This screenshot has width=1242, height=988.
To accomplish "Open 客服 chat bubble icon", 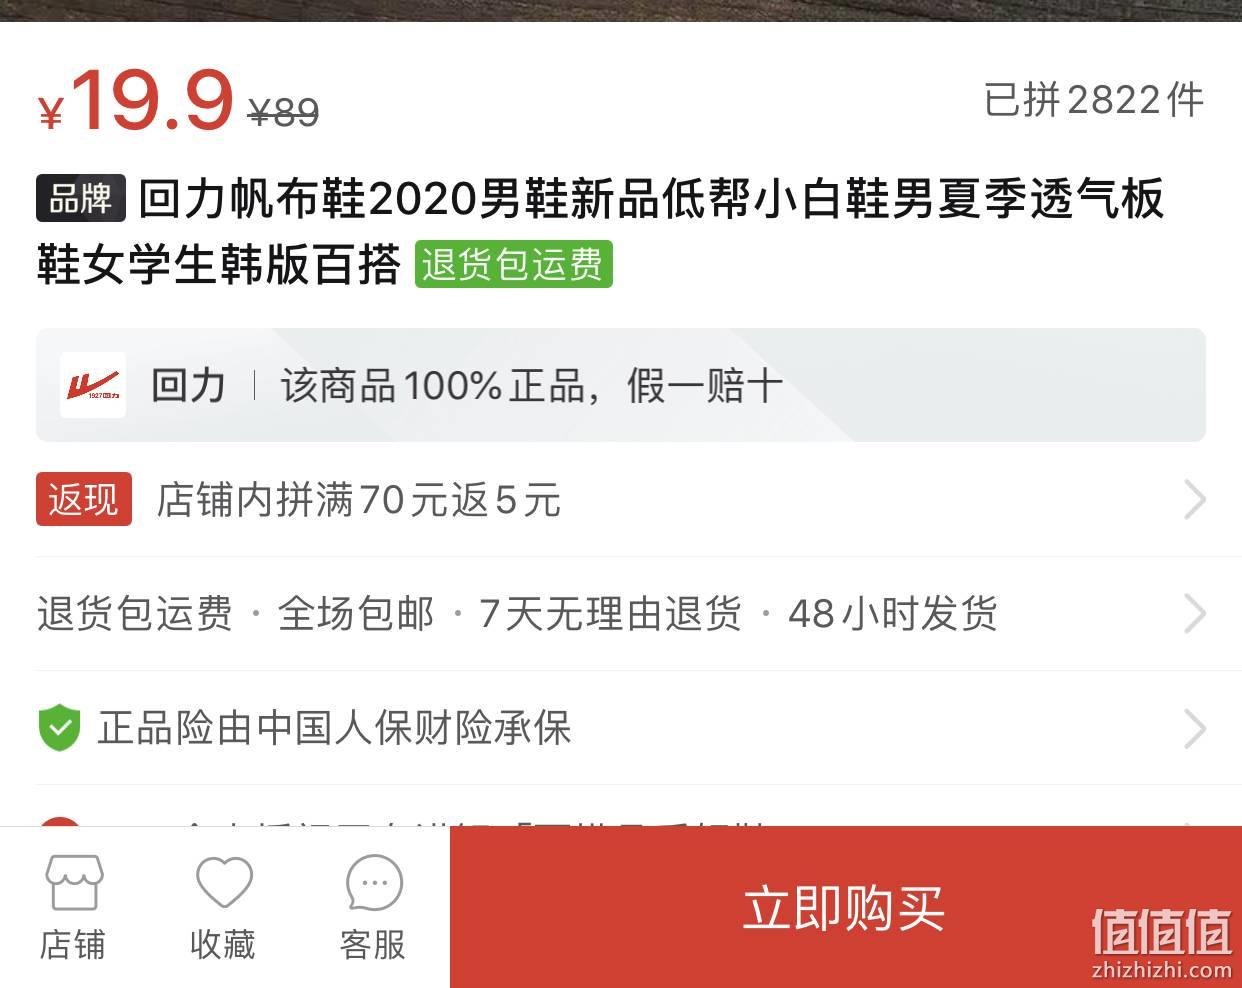I will click(x=374, y=883).
